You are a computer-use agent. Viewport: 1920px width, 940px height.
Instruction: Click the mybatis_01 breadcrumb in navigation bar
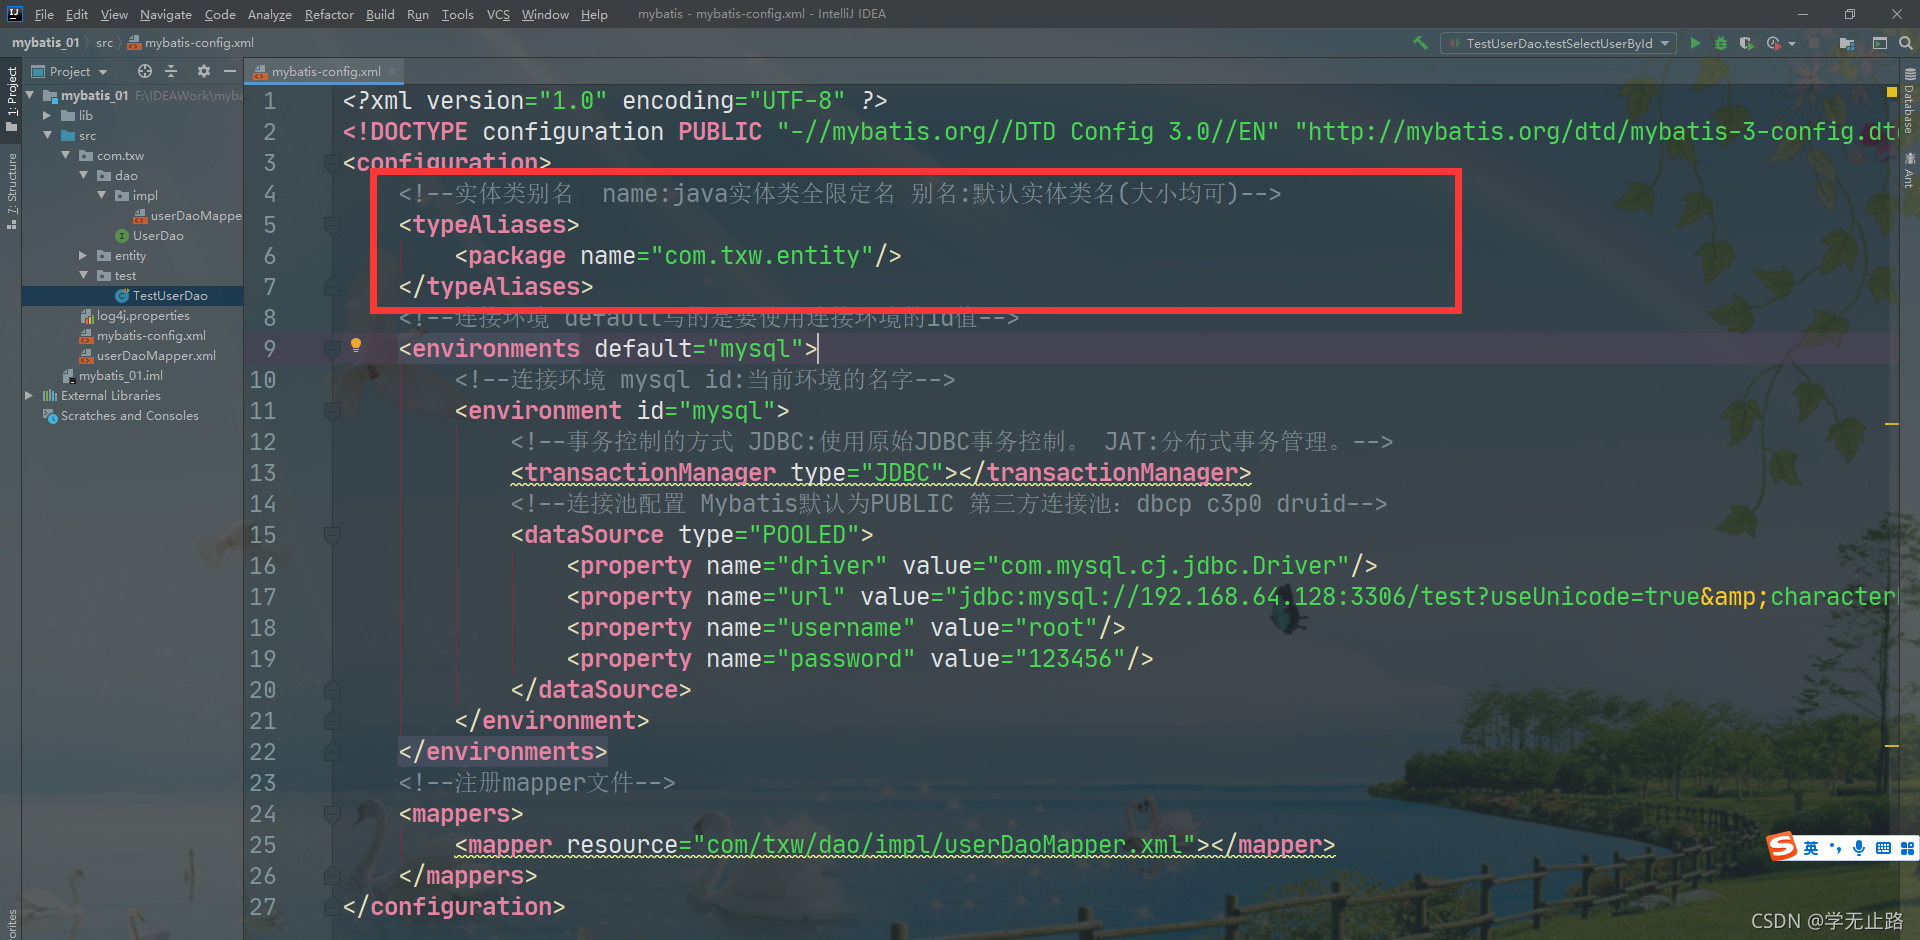[45, 42]
